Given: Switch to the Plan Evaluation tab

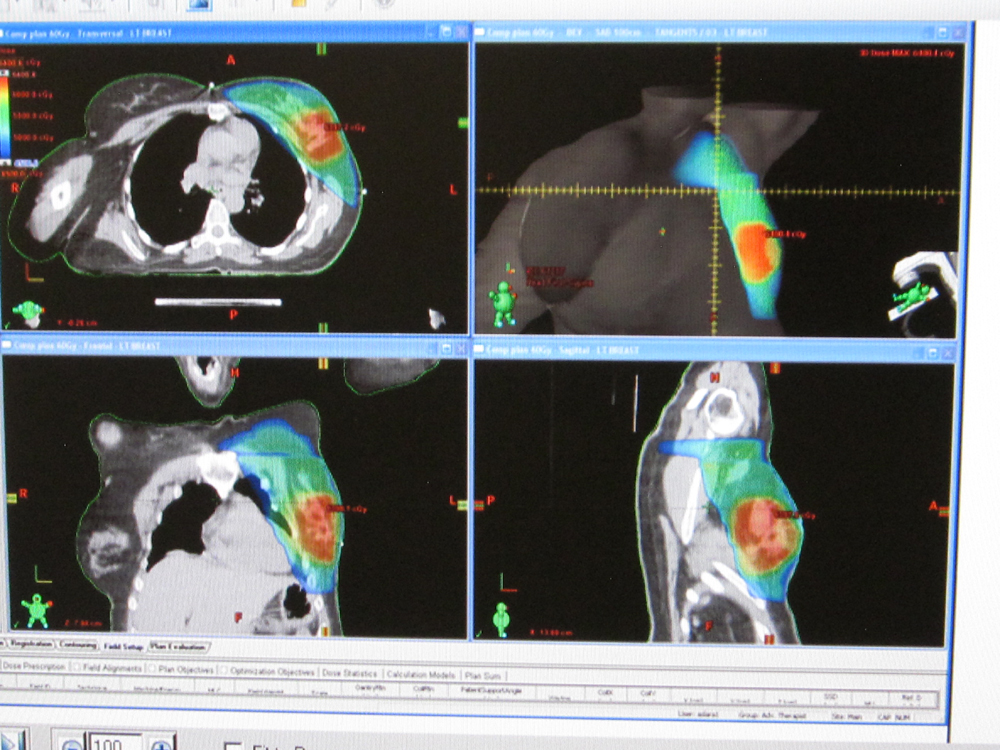Looking at the screenshot, I should coord(178,647).
